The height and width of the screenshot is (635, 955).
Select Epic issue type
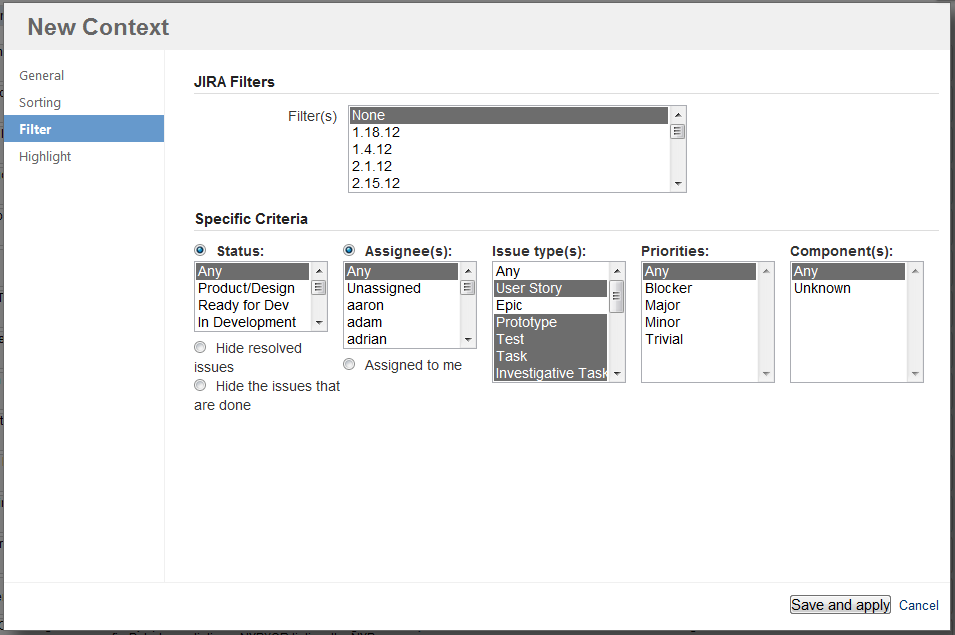(551, 306)
